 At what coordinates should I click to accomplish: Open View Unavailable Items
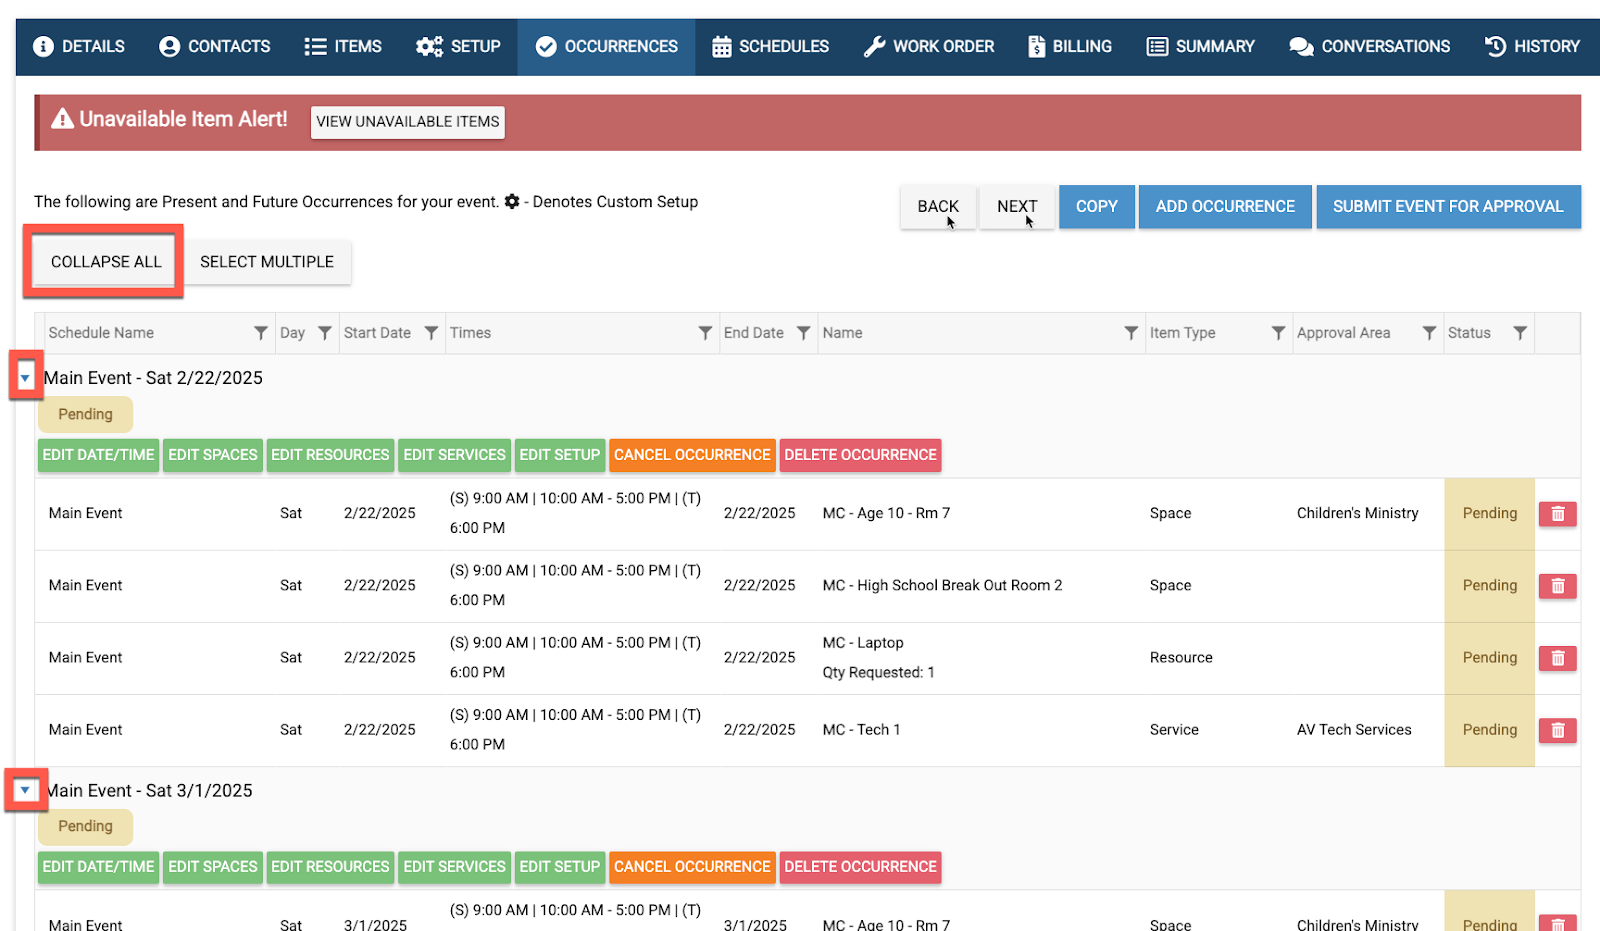click(x=407, y=122)
